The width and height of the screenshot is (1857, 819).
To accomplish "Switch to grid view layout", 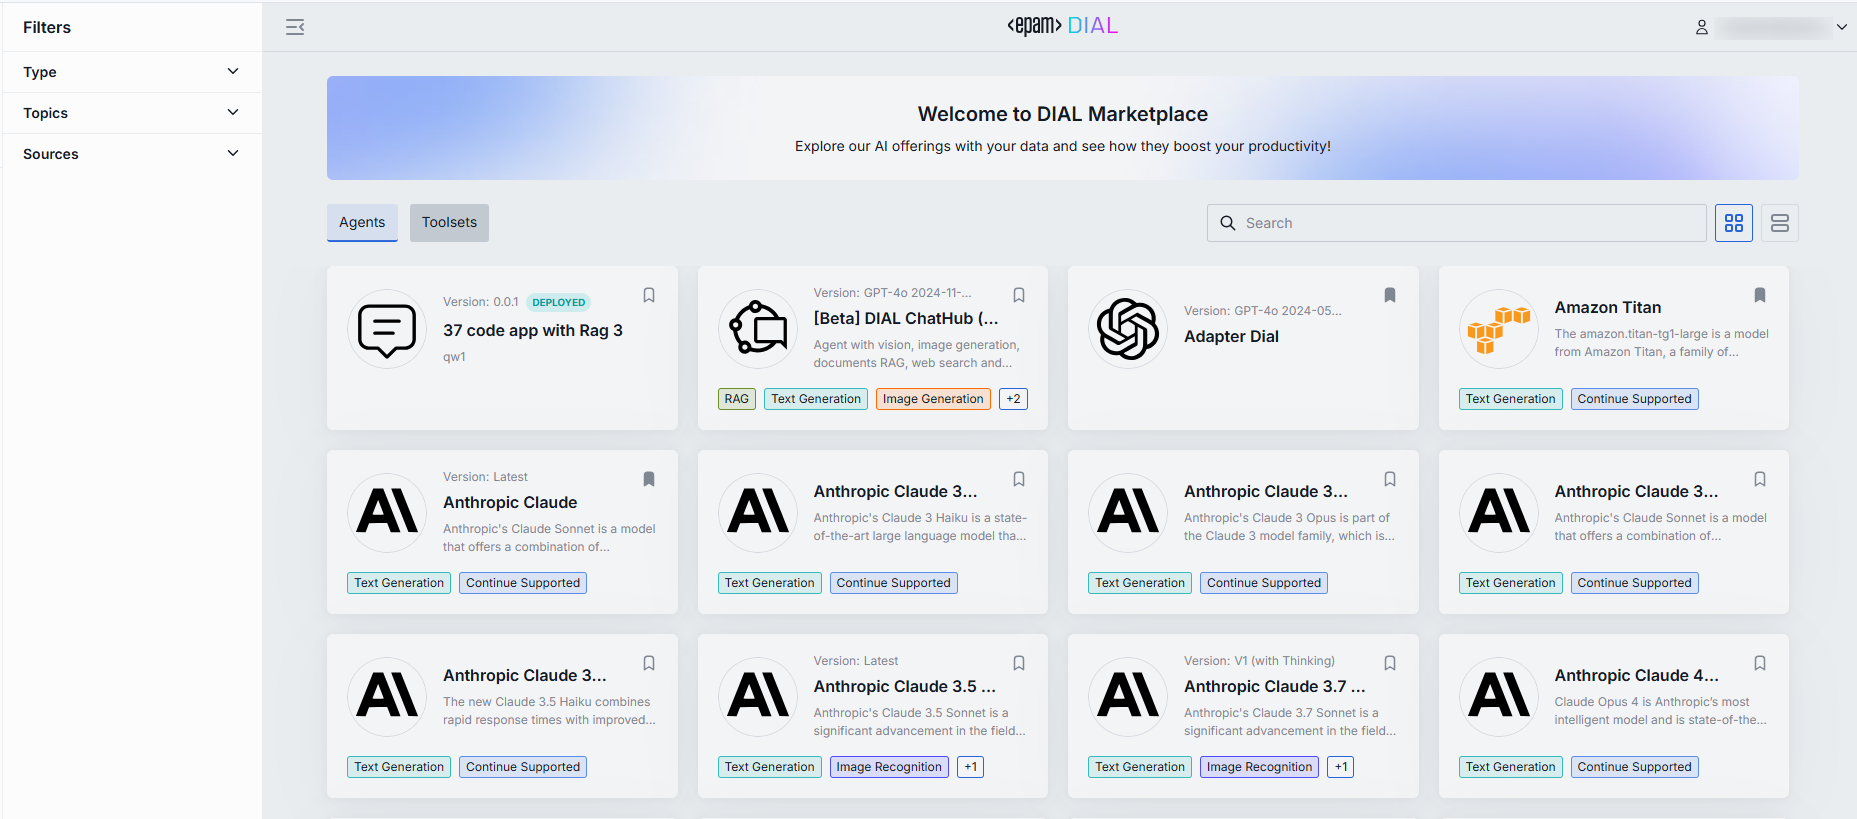I will (1733, 223).
